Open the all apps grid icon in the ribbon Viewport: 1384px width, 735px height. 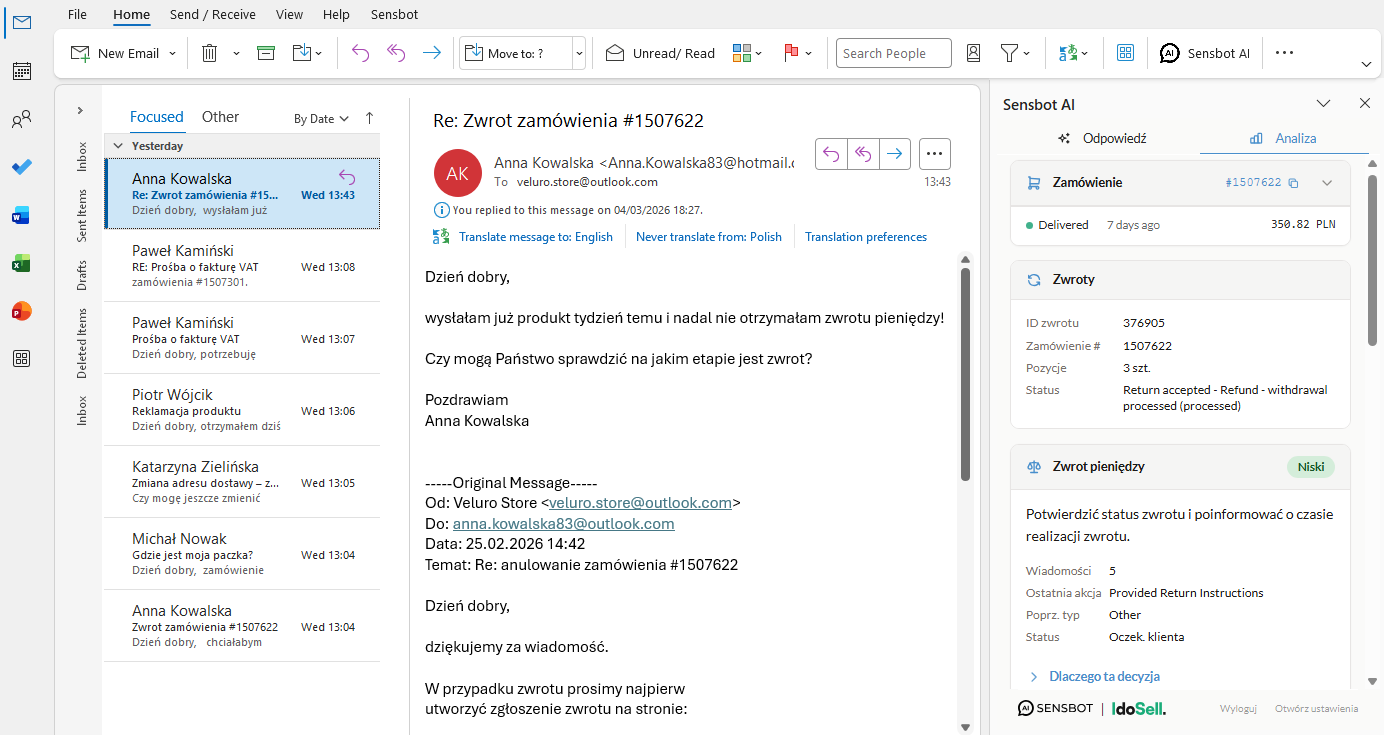pyautogui.click(x=1125, y=53)
